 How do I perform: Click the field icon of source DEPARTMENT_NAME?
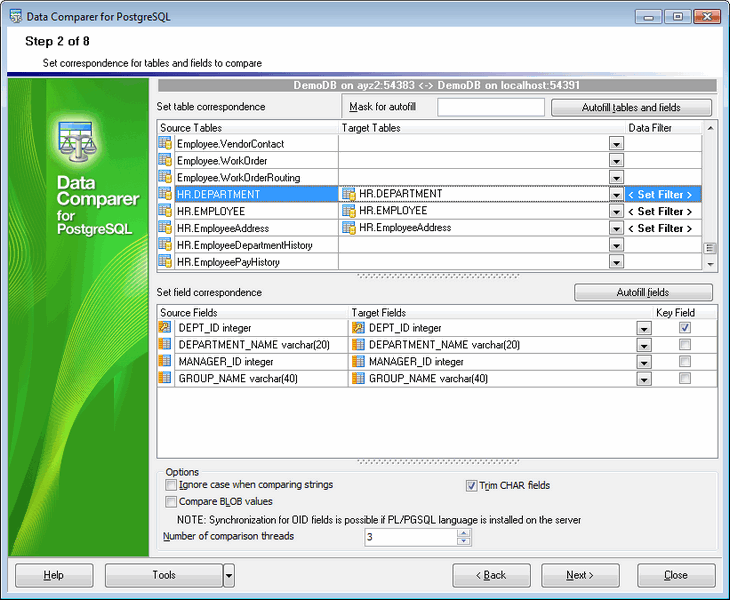pyautogui.click(x=165, y=344)
